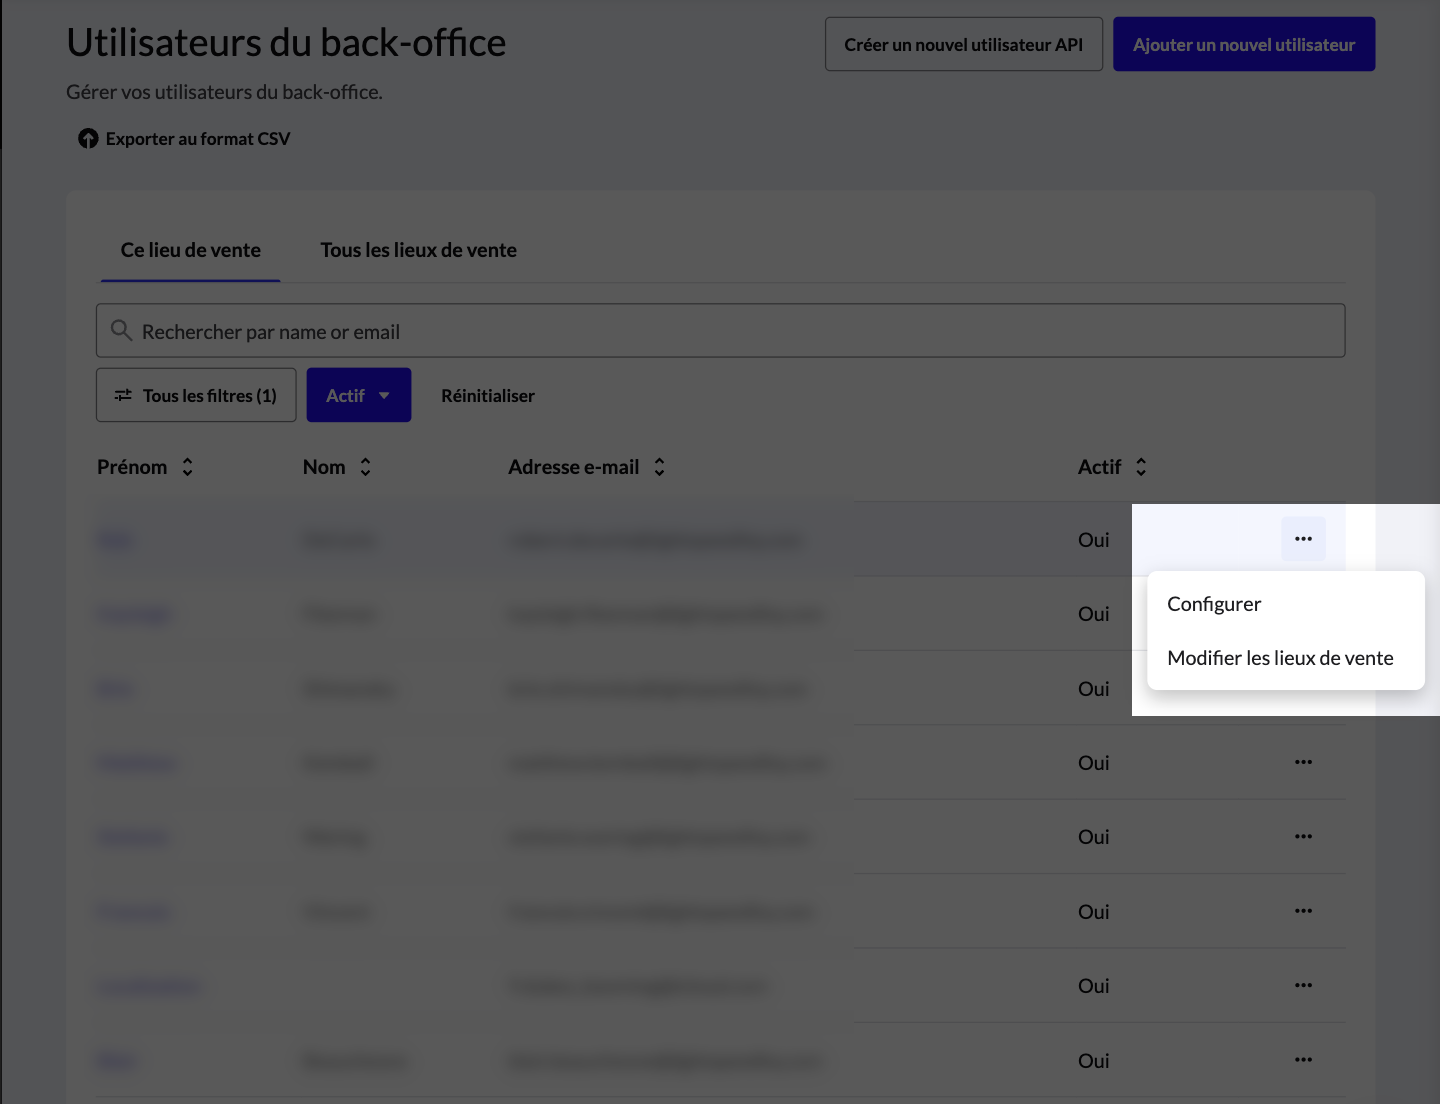The width and height of the screenshot is (1440, 1104).
Task: Open the seventh row's three-dots menu
Action: click(x=1303, y=985)
